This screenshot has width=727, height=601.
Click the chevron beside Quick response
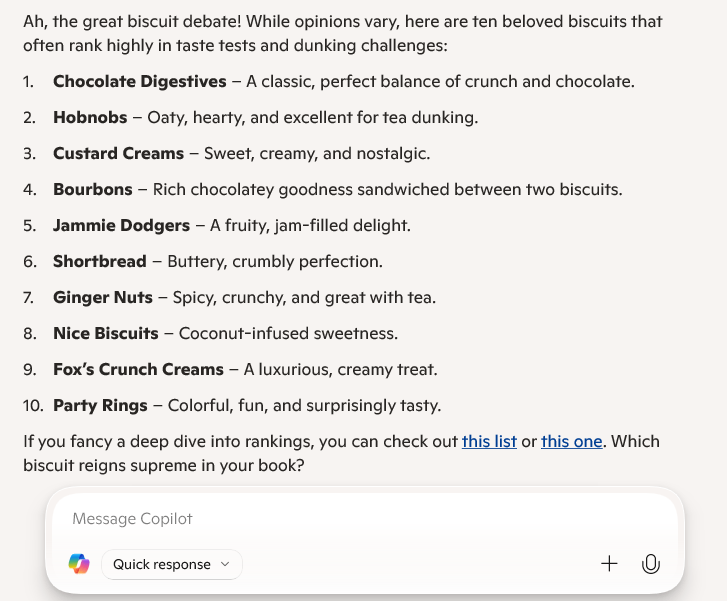225,564
